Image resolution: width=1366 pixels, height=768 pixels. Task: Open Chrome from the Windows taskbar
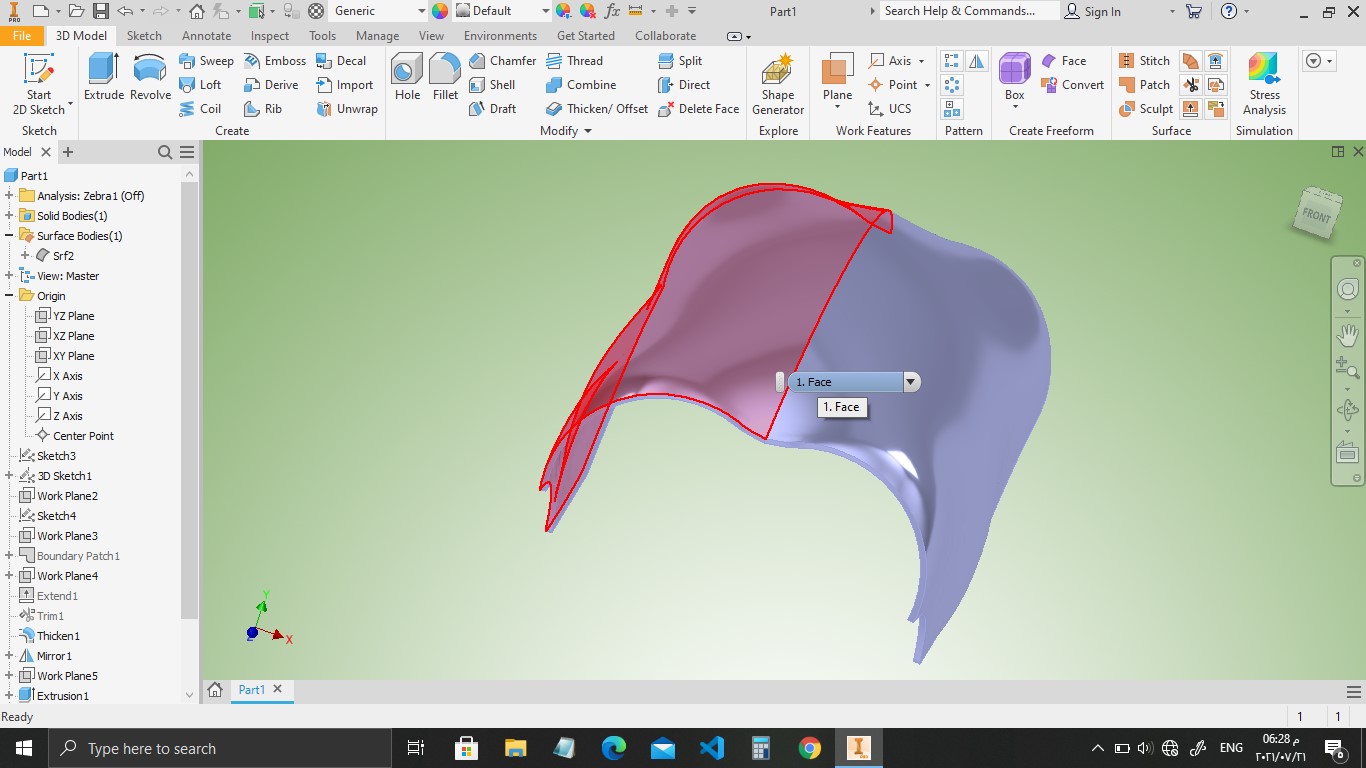click(809, 747)
